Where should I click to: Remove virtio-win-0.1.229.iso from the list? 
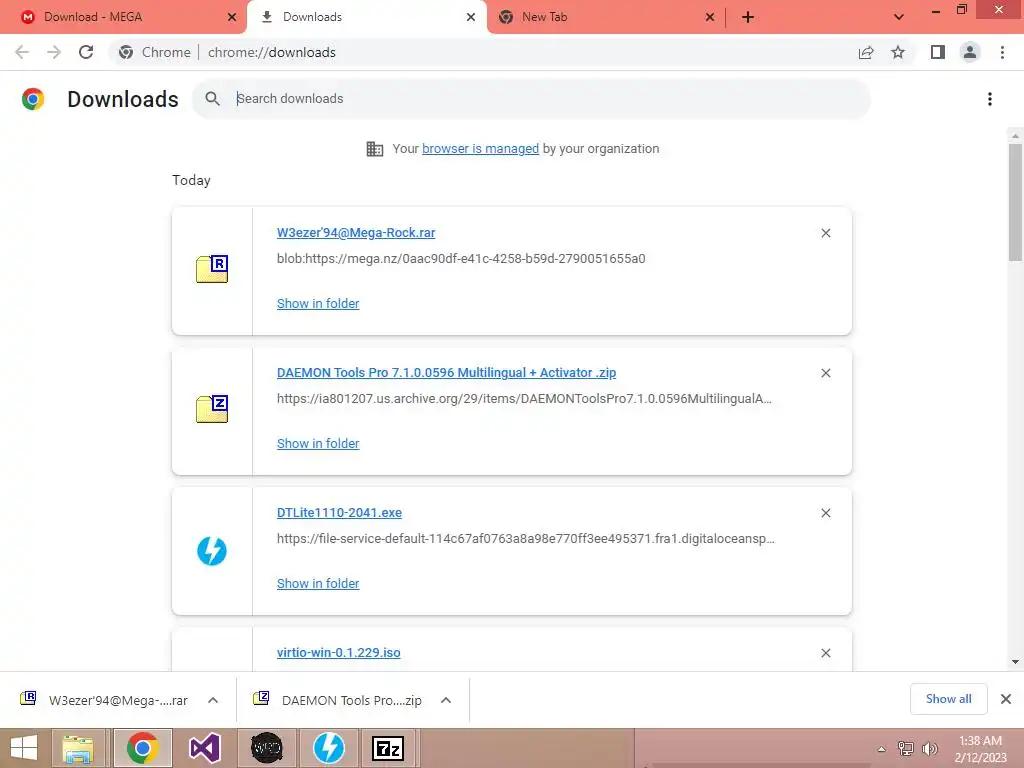(825, 653)
